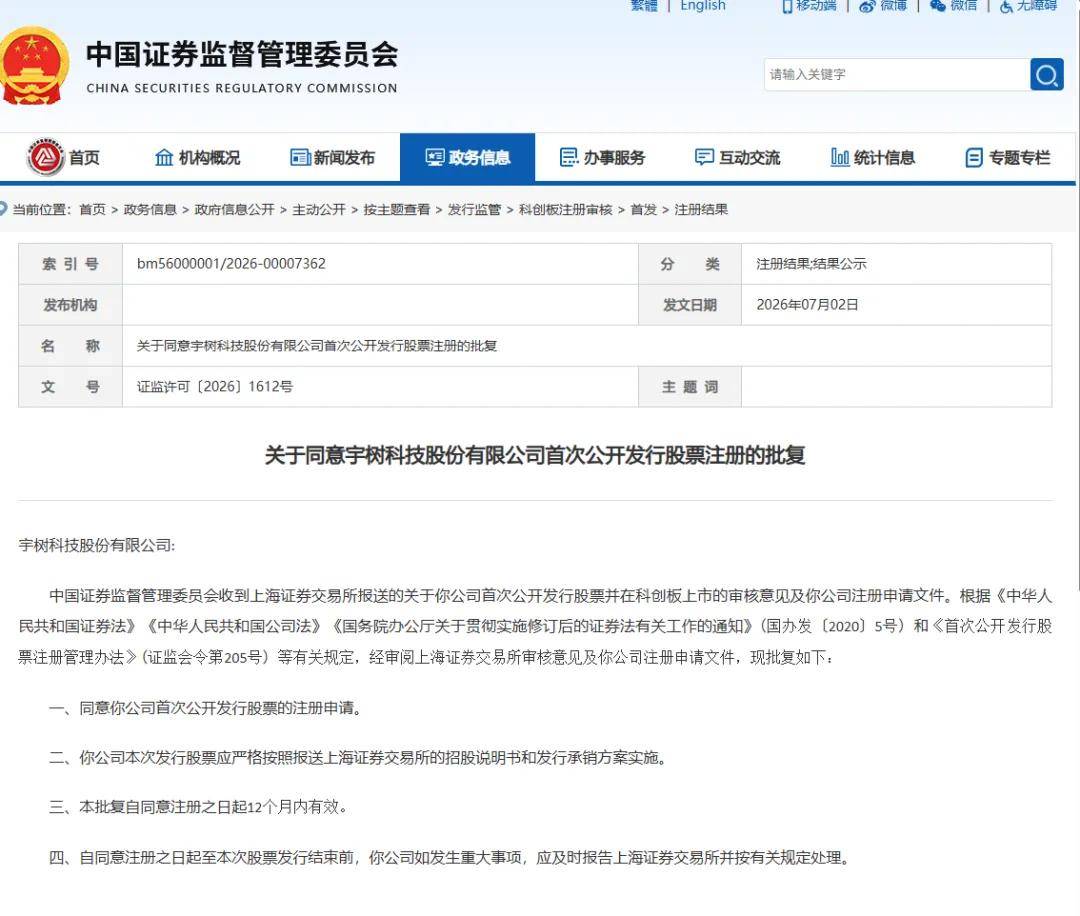Open the Weibo icon link
The image size is (1080, 916).
(x=867, y=6)
